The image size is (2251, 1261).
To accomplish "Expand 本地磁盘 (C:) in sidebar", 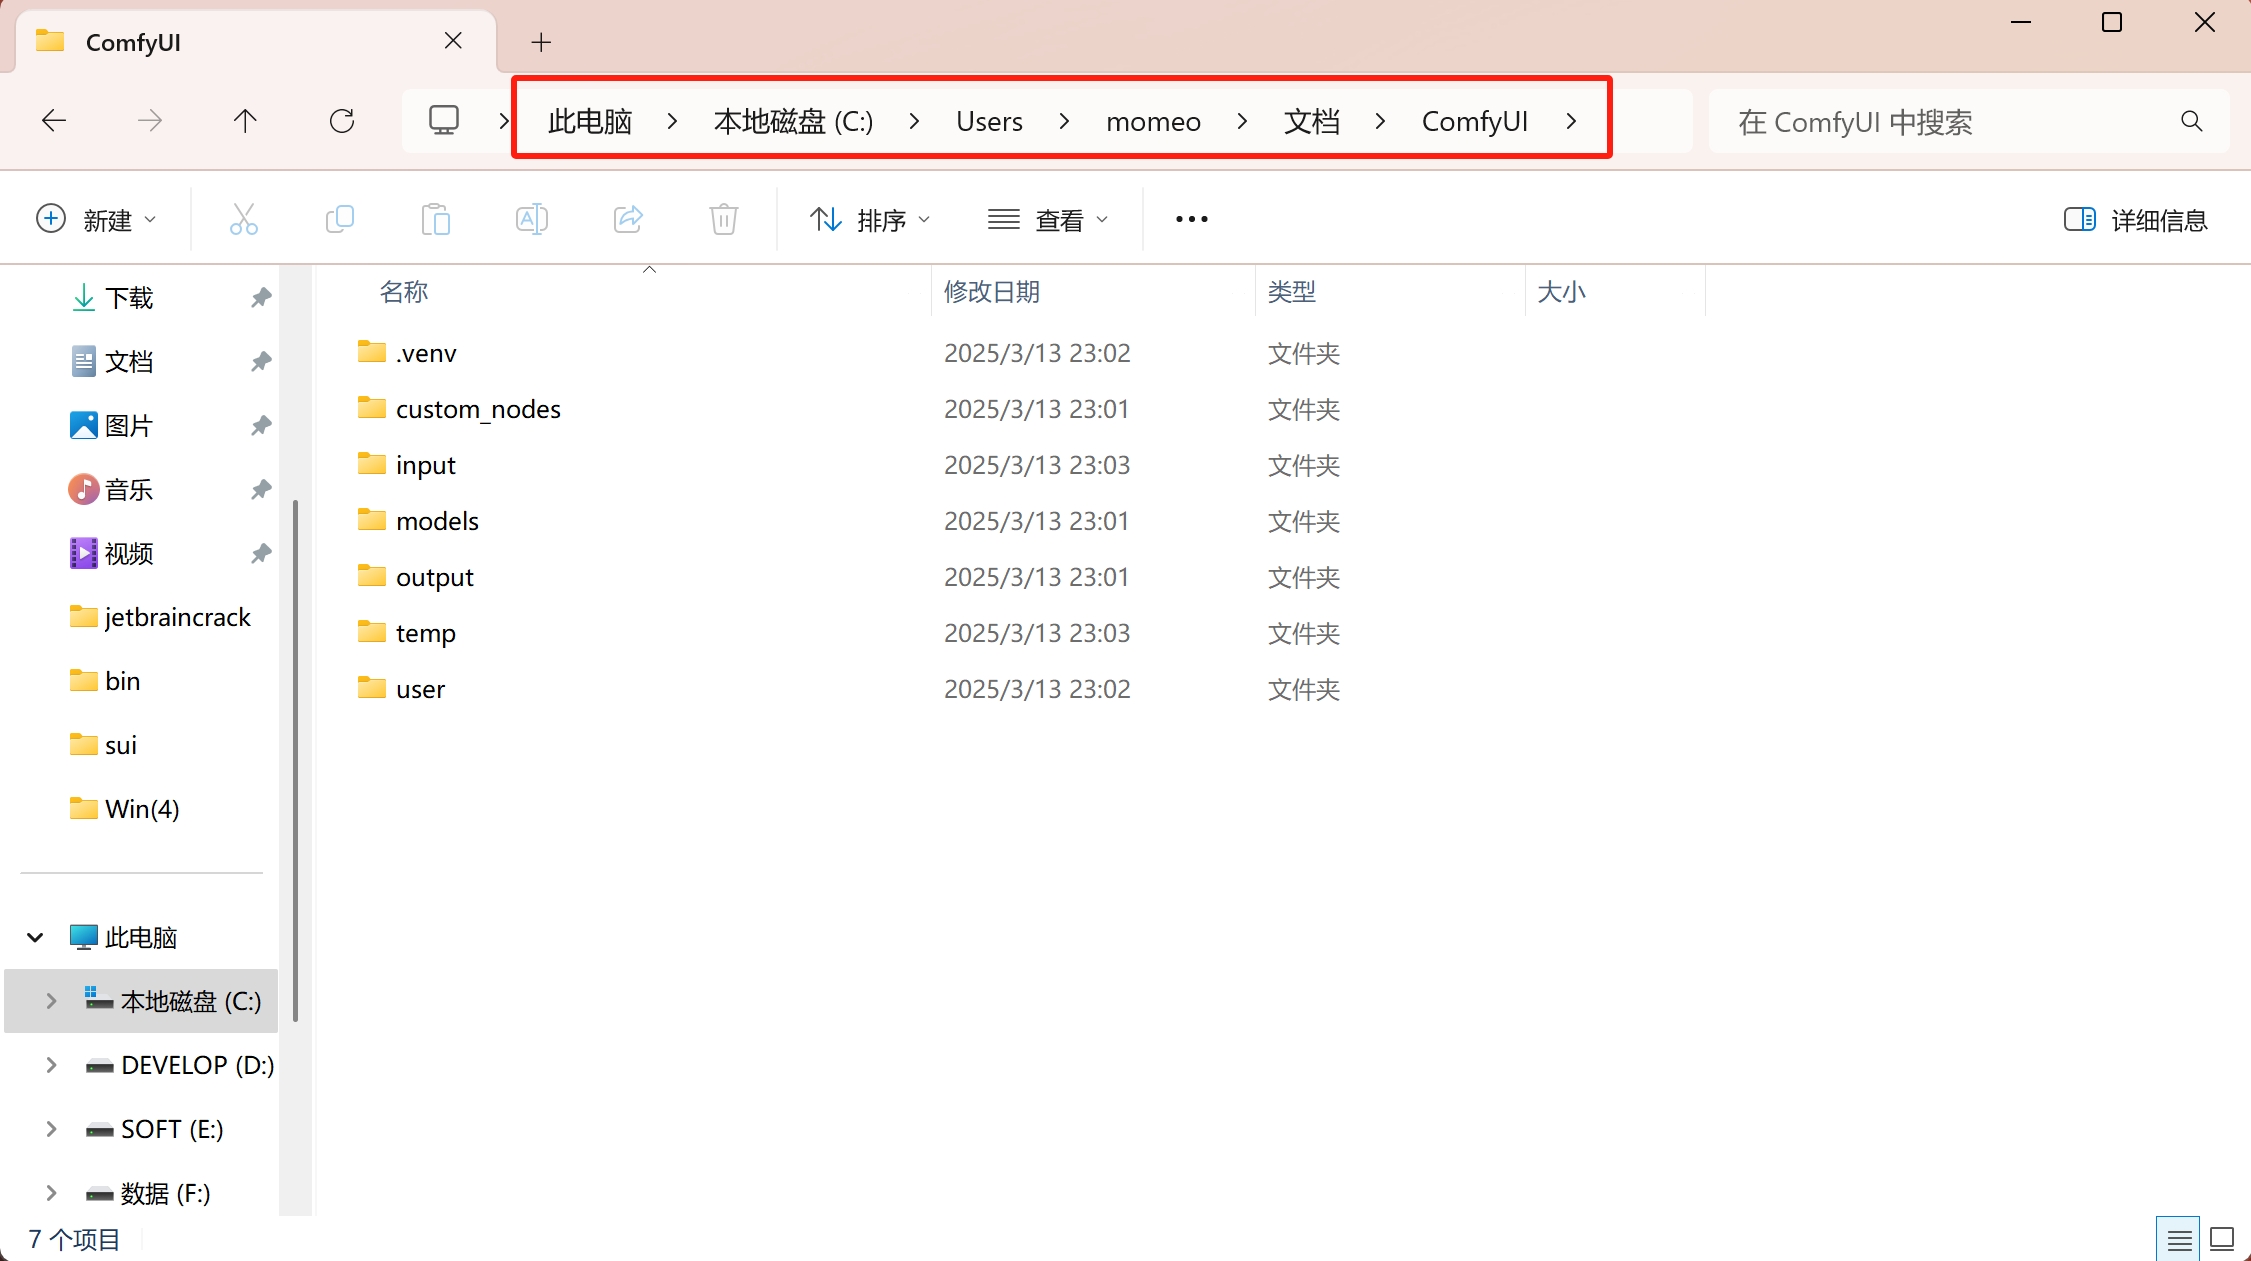I will click(51, 1001).
